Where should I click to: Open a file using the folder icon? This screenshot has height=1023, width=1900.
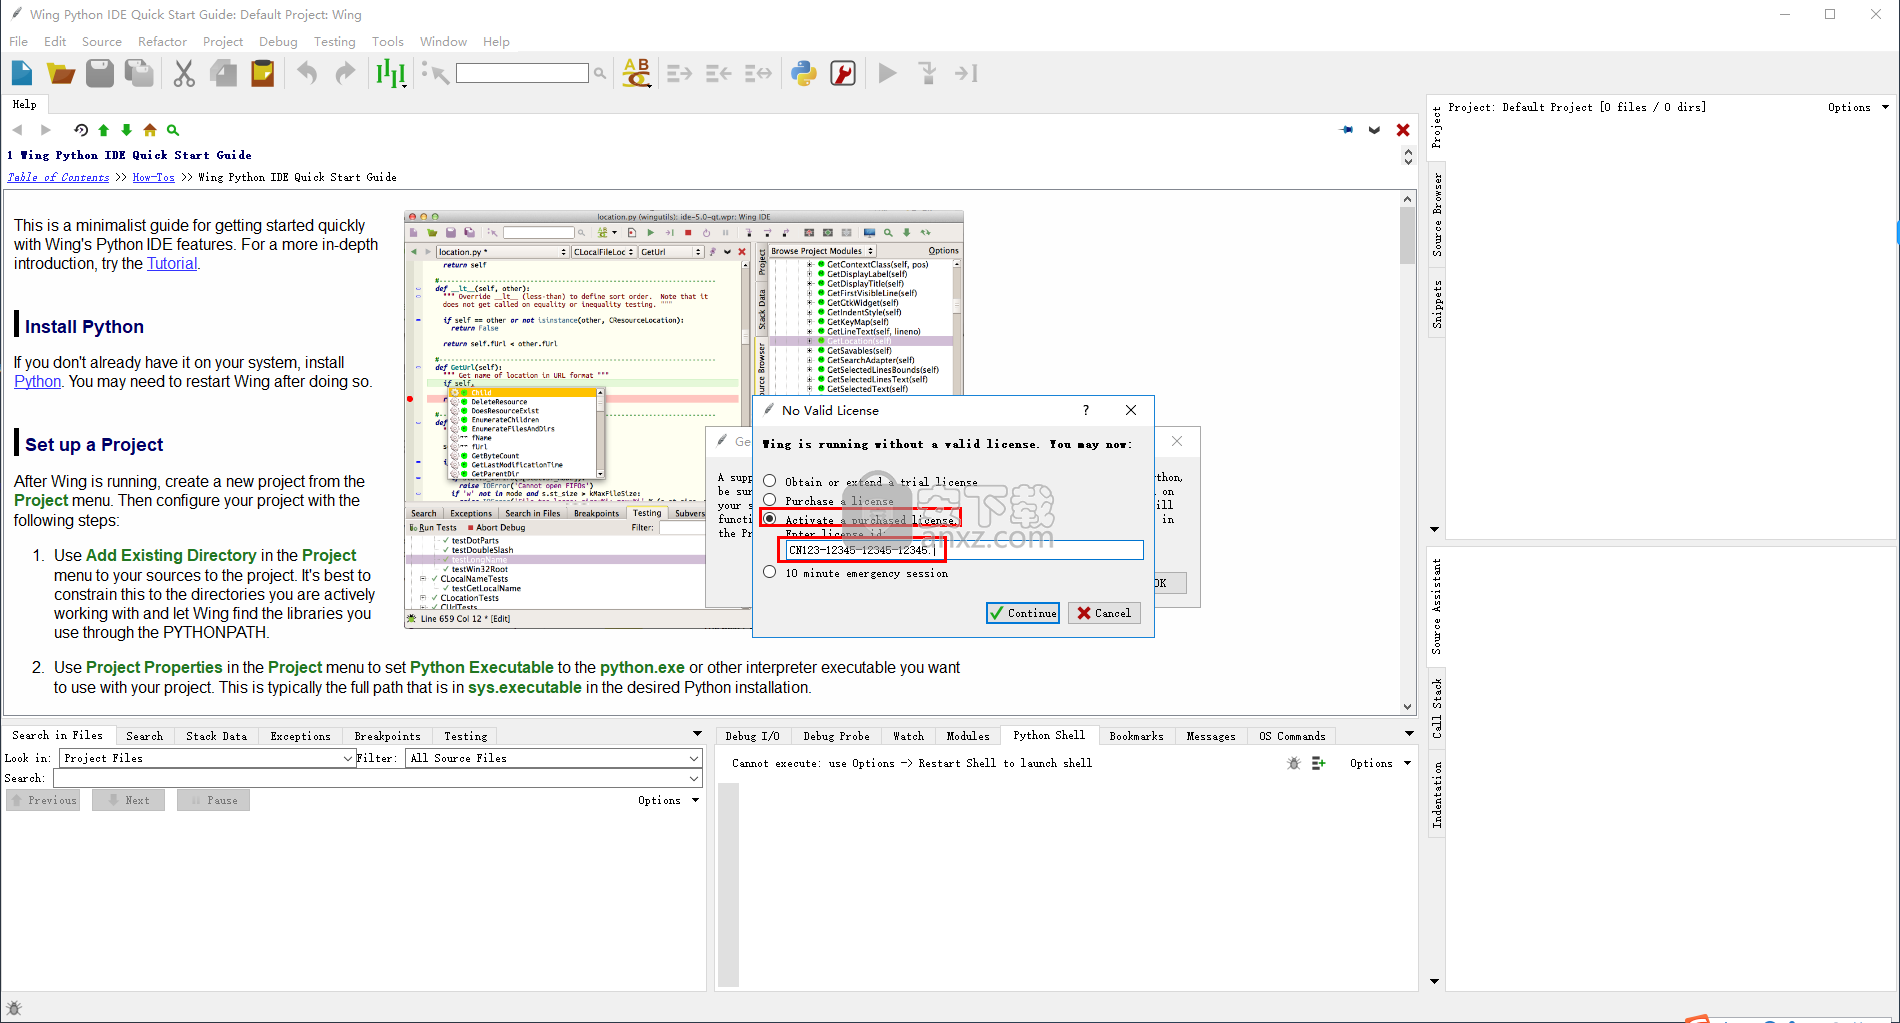[x=61, y=73]
